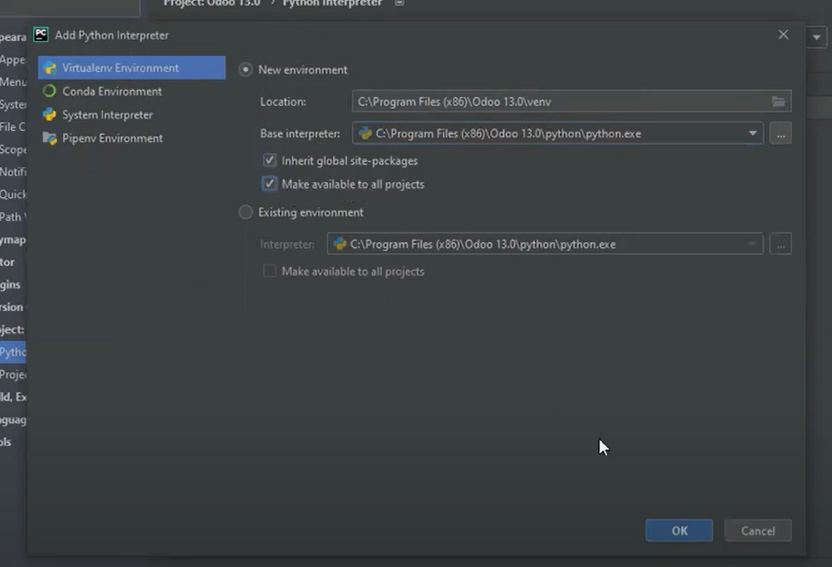The width and height of the screenshot is (832, 567).
Task: Click the System Interpreter Python icon
Action: tap(49, 115)
